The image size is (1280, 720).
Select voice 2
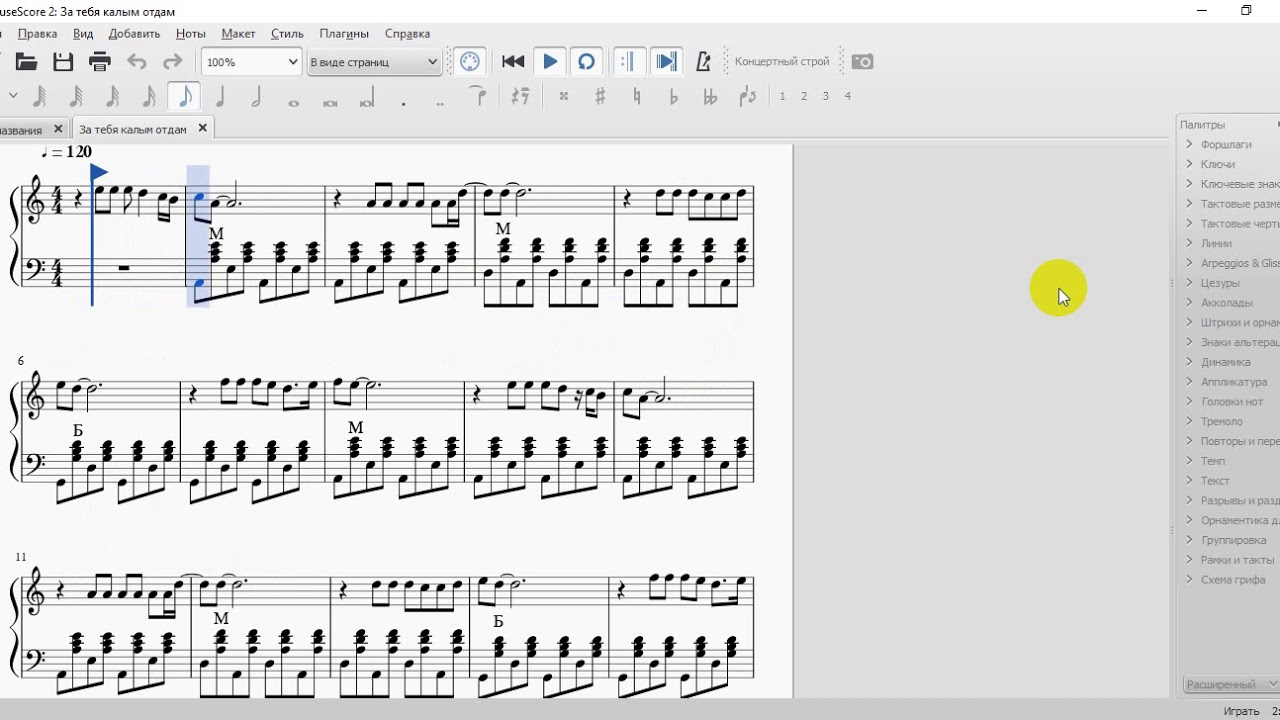804,97
